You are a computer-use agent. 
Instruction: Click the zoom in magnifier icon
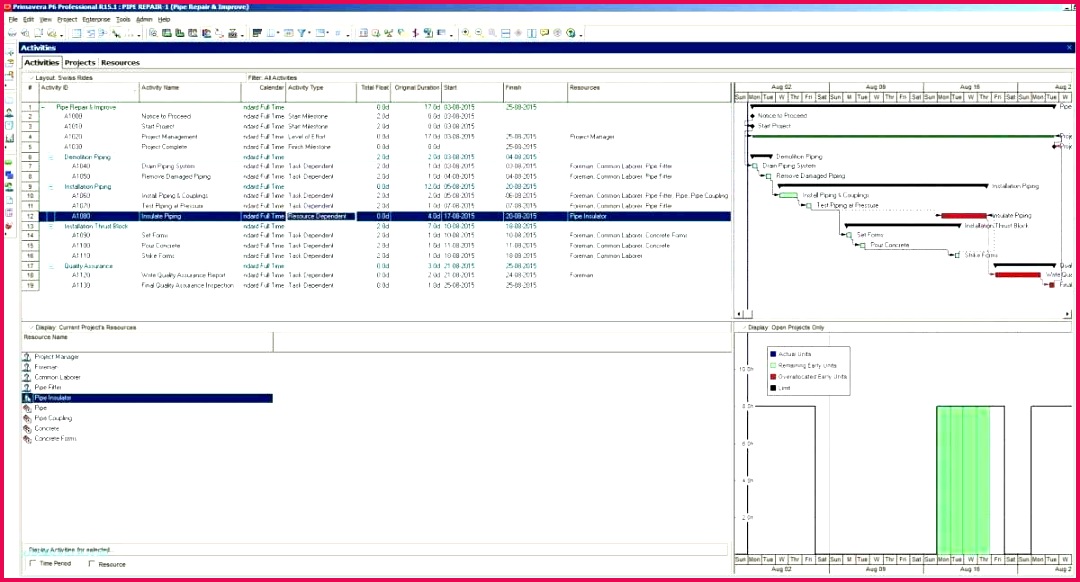466,33
